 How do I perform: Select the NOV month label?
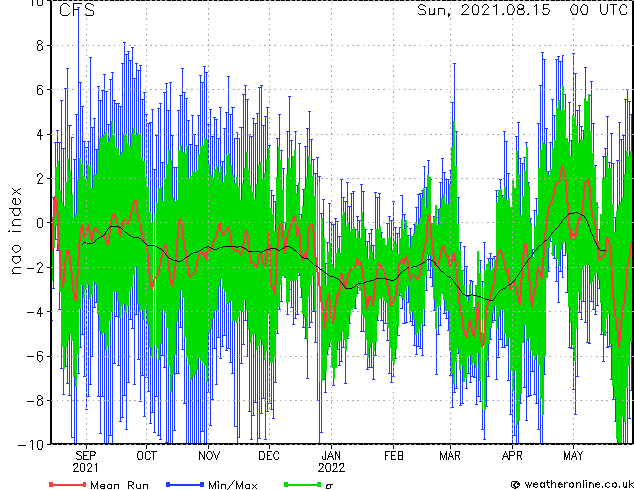[209, 456]
